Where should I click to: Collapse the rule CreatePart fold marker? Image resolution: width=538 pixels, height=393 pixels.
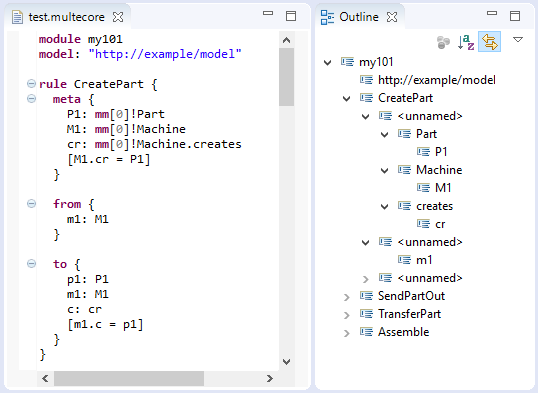point(31,84)
